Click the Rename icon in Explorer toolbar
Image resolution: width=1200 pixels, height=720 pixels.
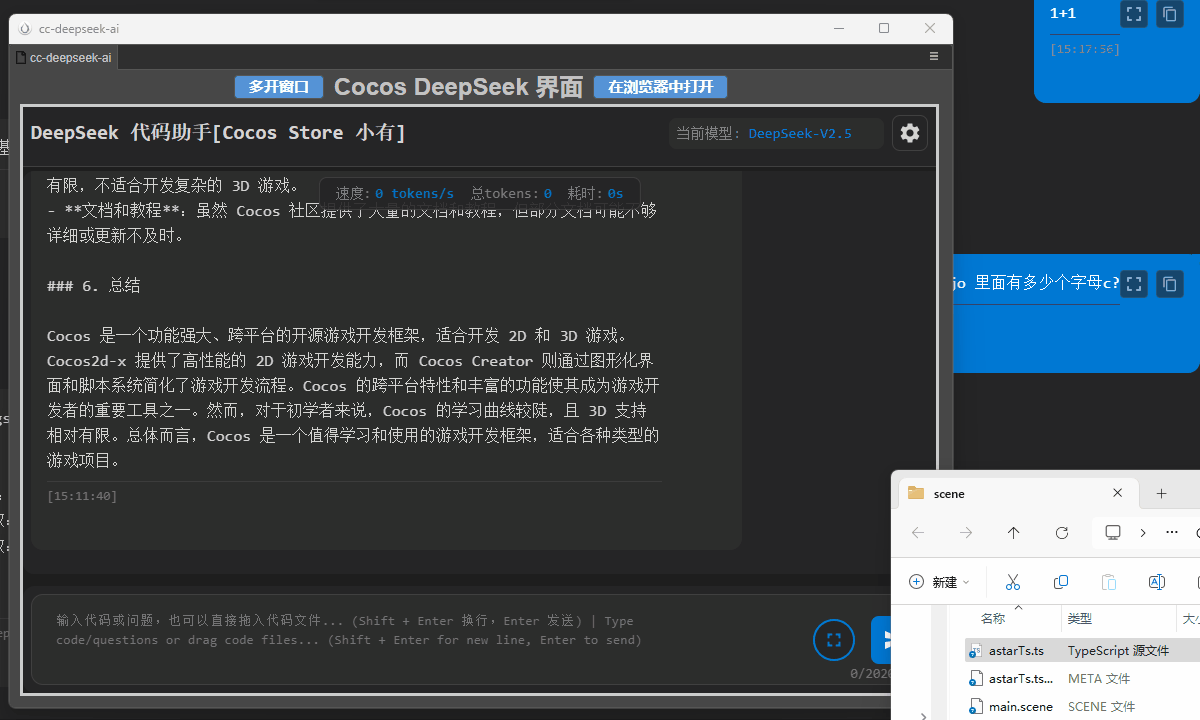[1156, 582]
